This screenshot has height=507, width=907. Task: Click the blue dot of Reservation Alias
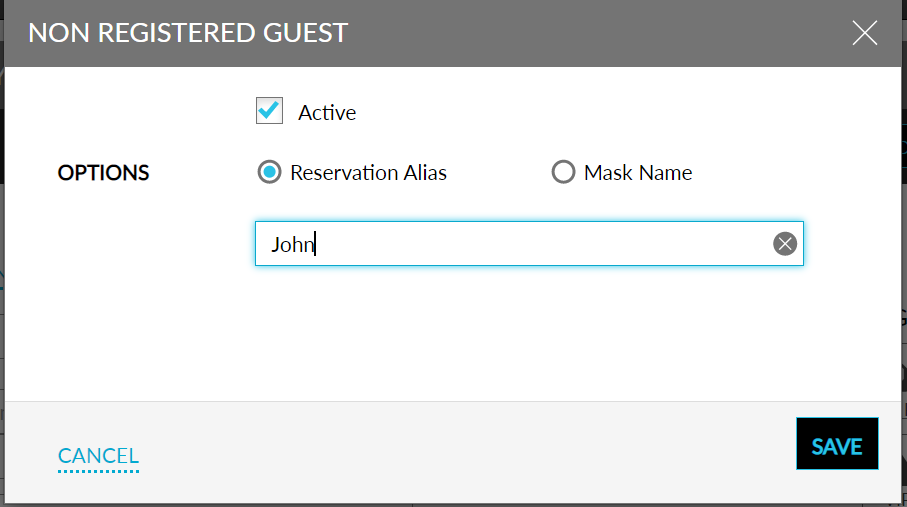coord(269,172)
